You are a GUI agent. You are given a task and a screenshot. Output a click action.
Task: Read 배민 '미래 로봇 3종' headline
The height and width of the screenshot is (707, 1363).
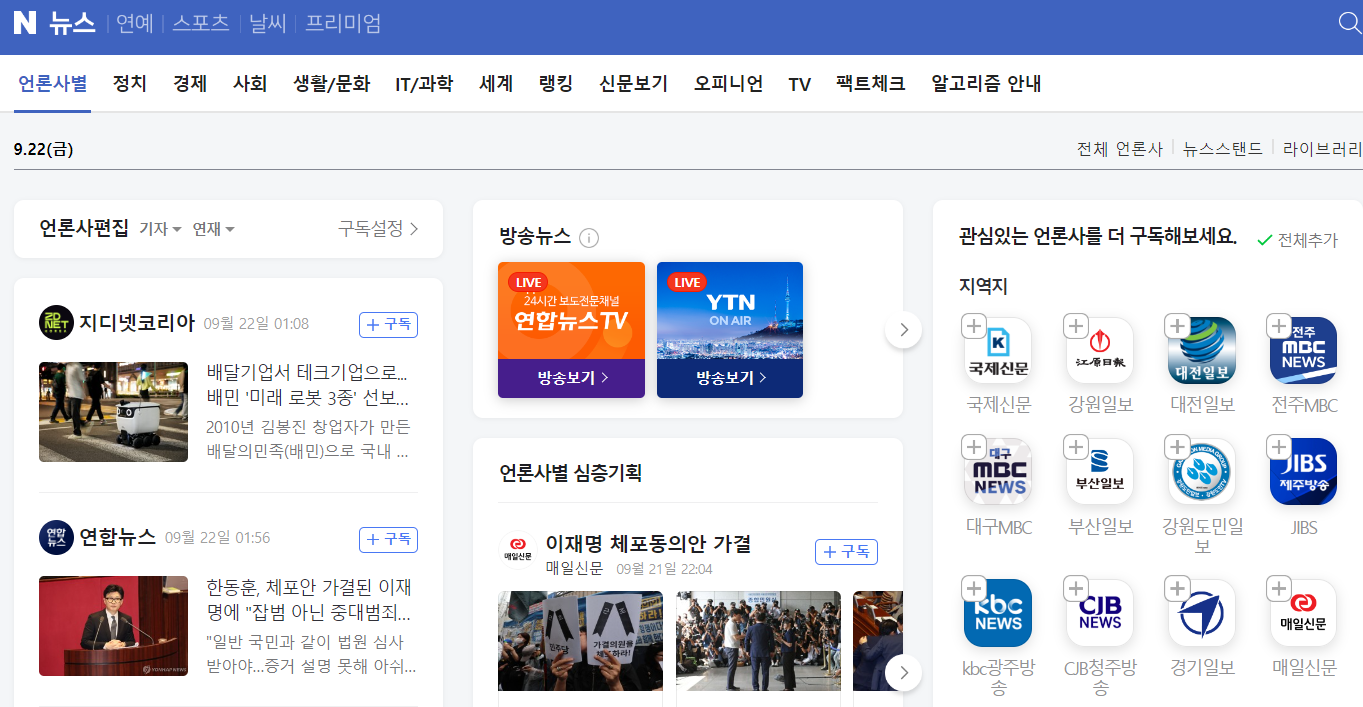click(x=308, y=386)
